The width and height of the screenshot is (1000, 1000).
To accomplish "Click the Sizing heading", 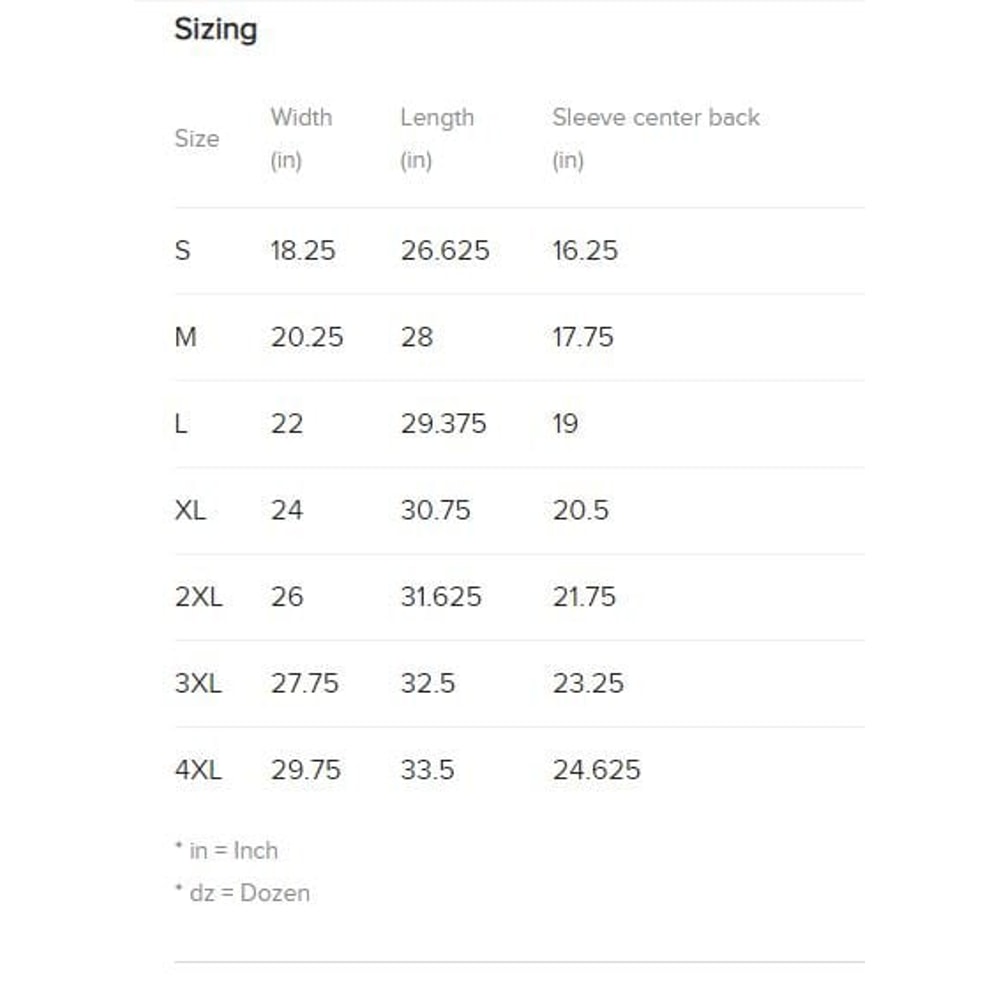I will coord(215,30).
